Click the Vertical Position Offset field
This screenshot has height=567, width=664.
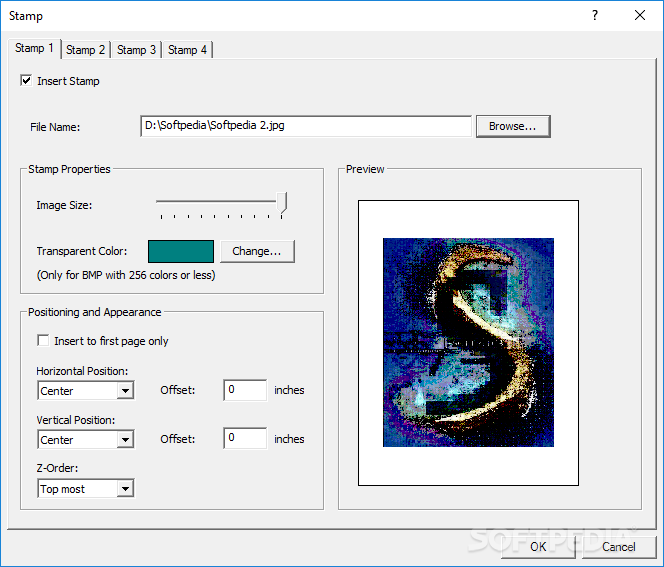[245, 438]
